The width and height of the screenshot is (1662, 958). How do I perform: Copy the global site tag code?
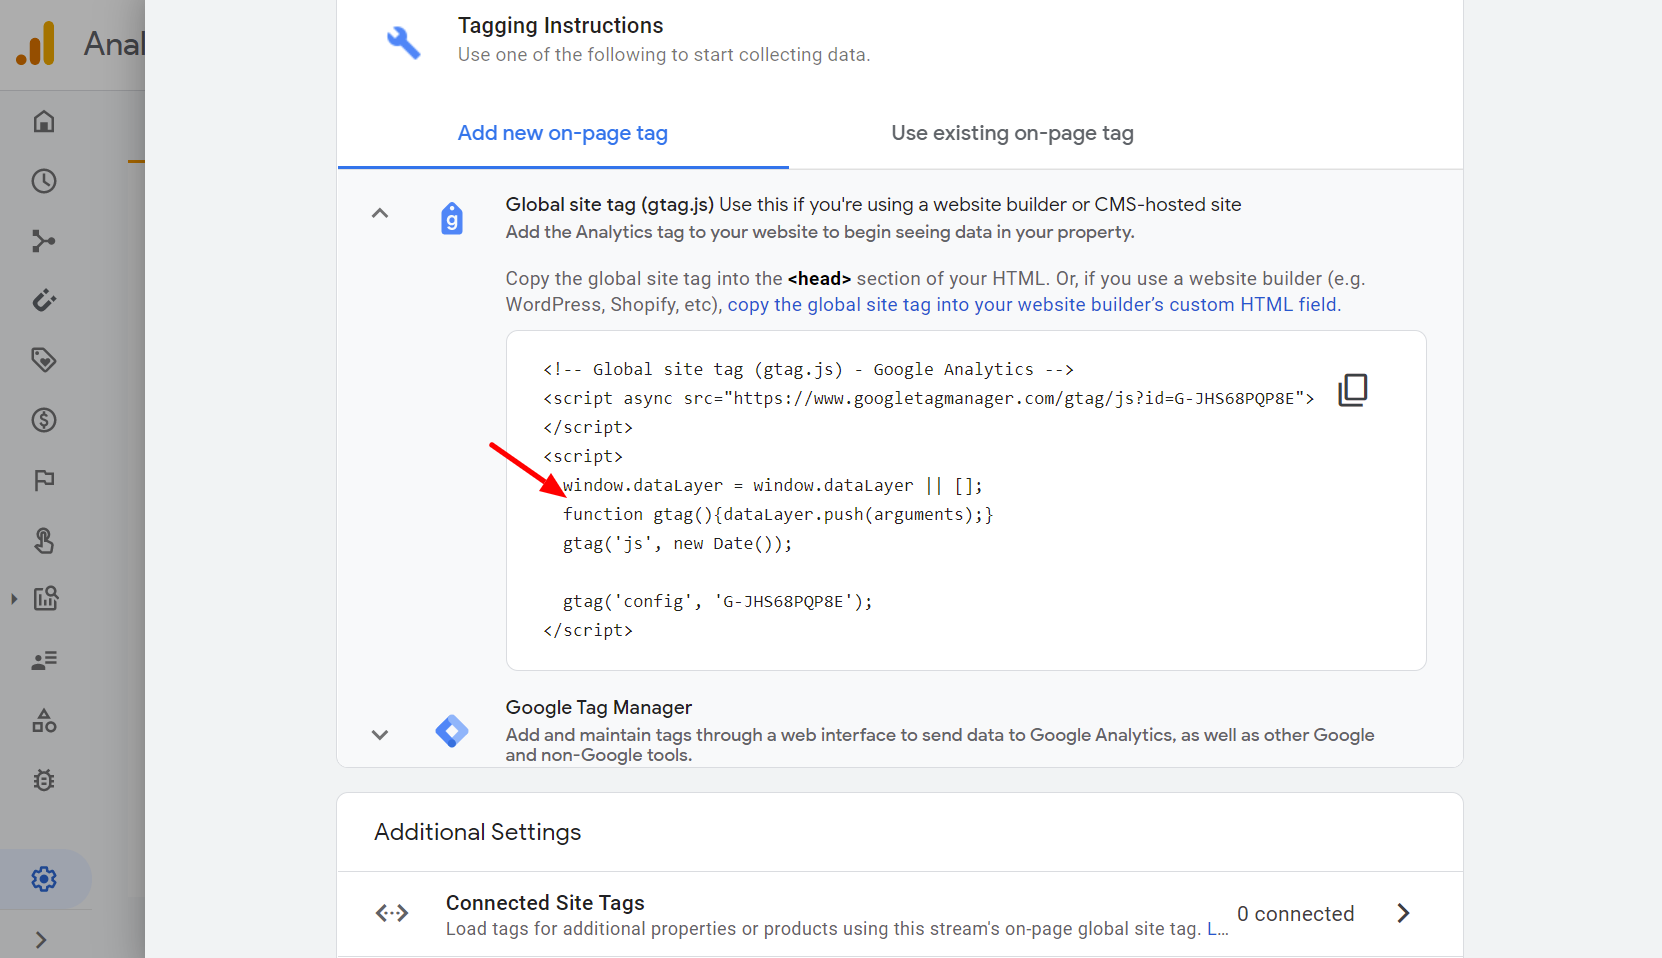[x=1353, y=389]
